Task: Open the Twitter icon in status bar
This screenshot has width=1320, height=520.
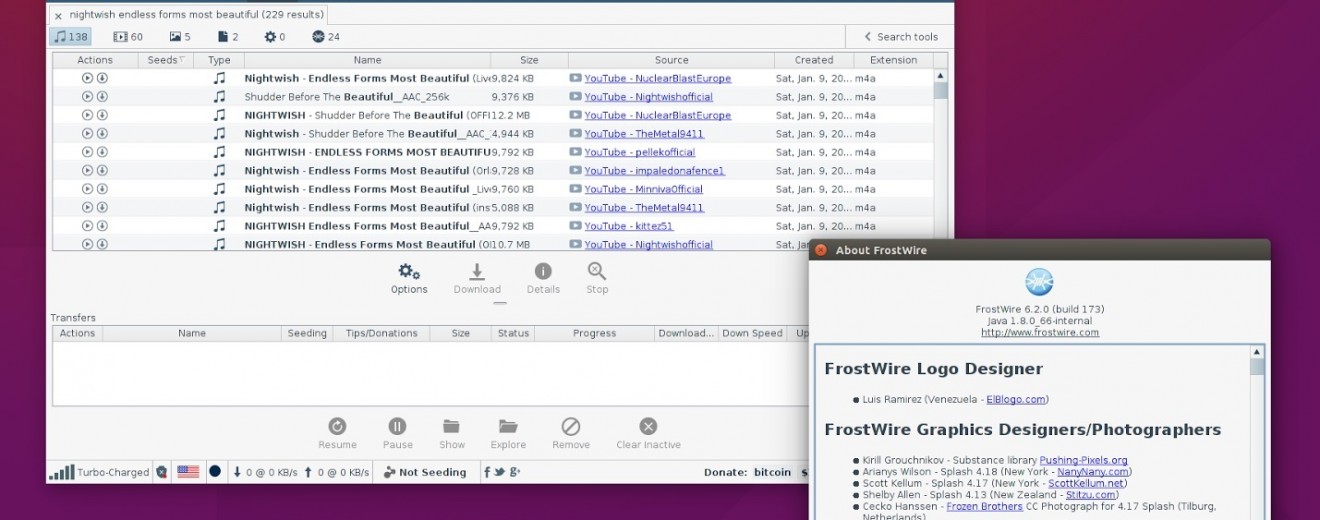Action: pyautogui.click(x=500, y=472)
